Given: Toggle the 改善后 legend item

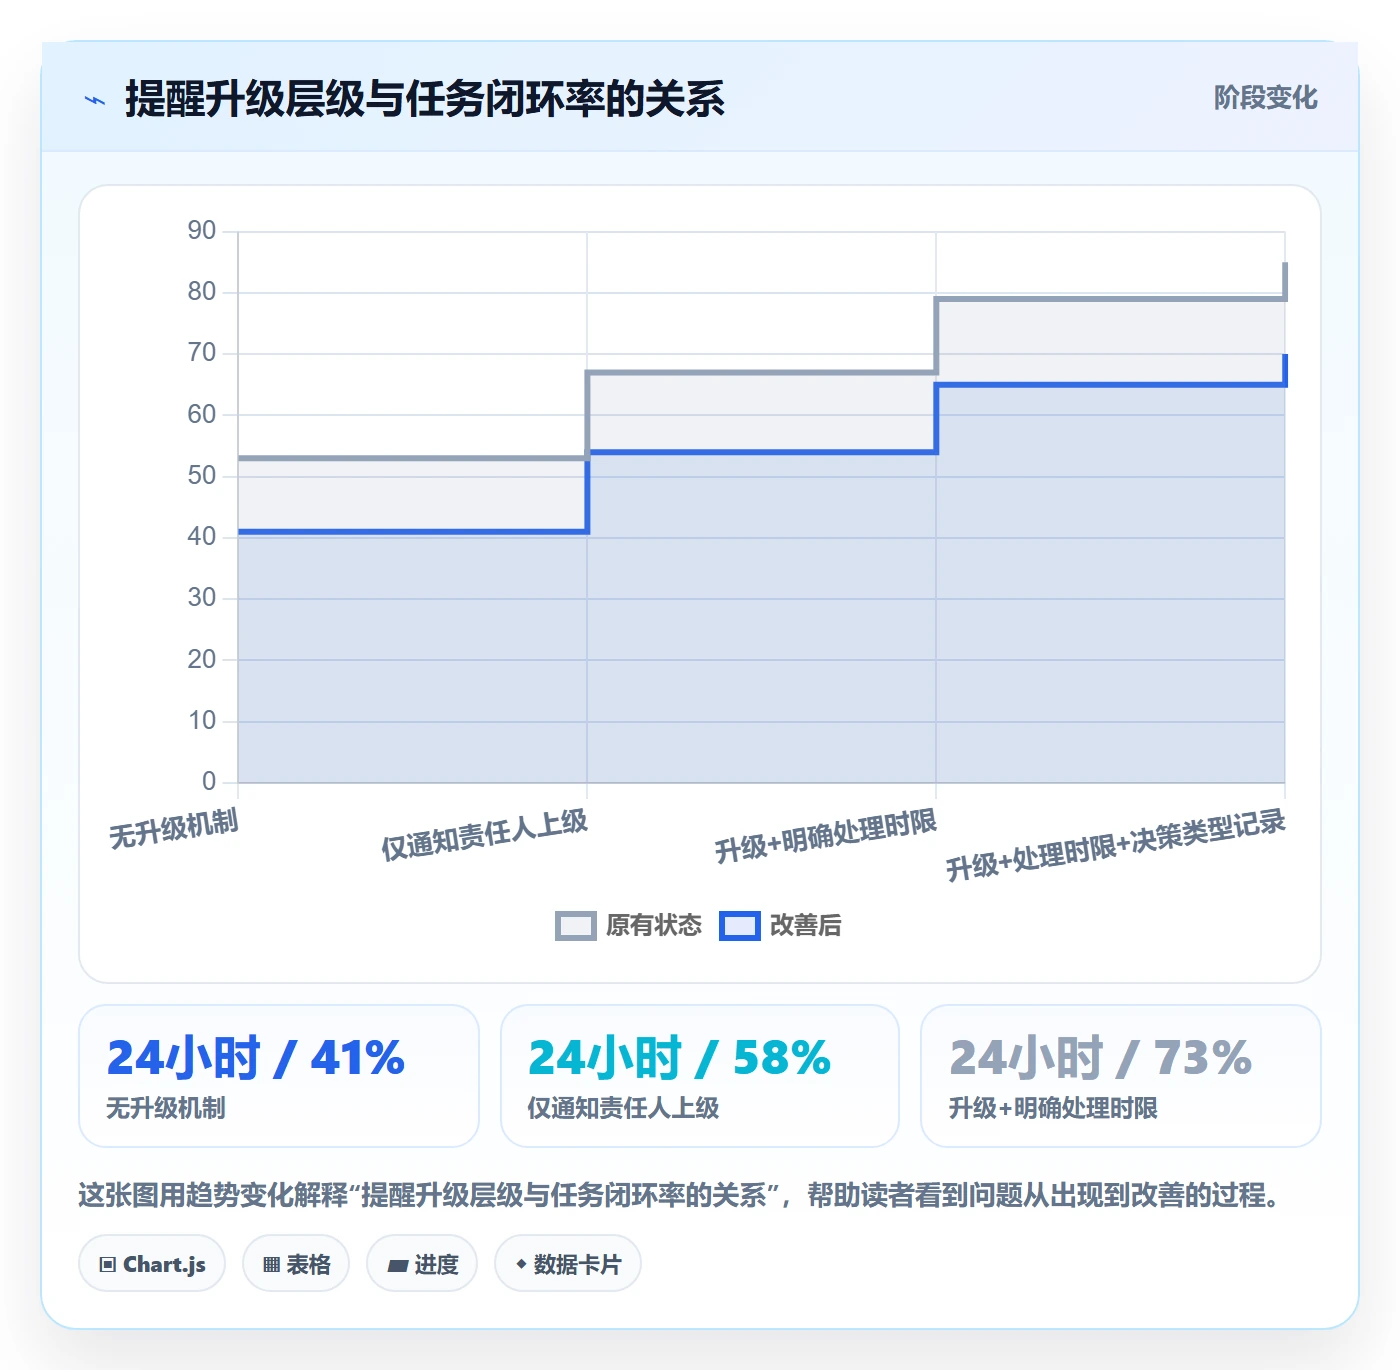Looking at the screenshot, I should 780,925.
